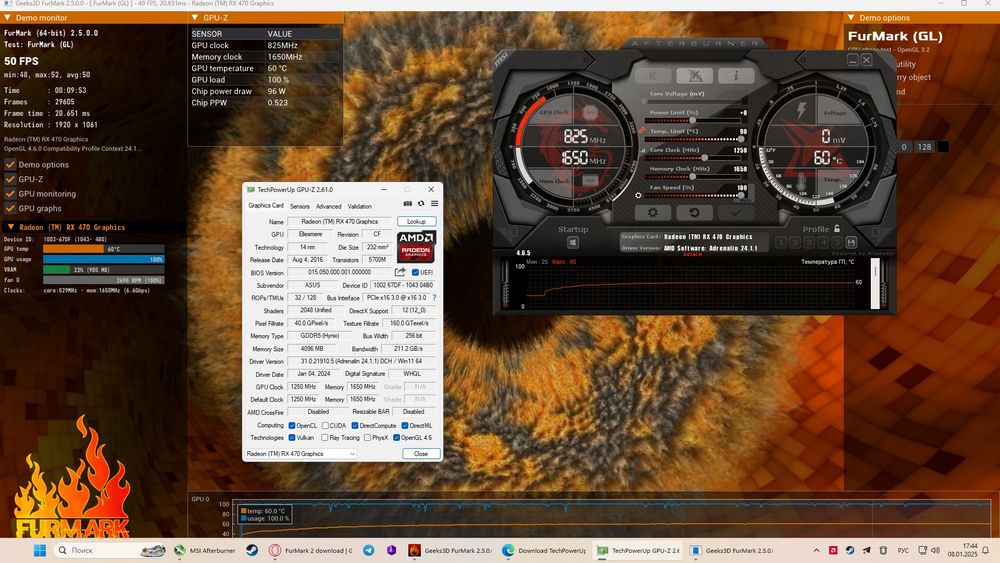Screen dimensions: 1000x563
Task: Click DETACH link in Afterburner
Action: point(692,254)
